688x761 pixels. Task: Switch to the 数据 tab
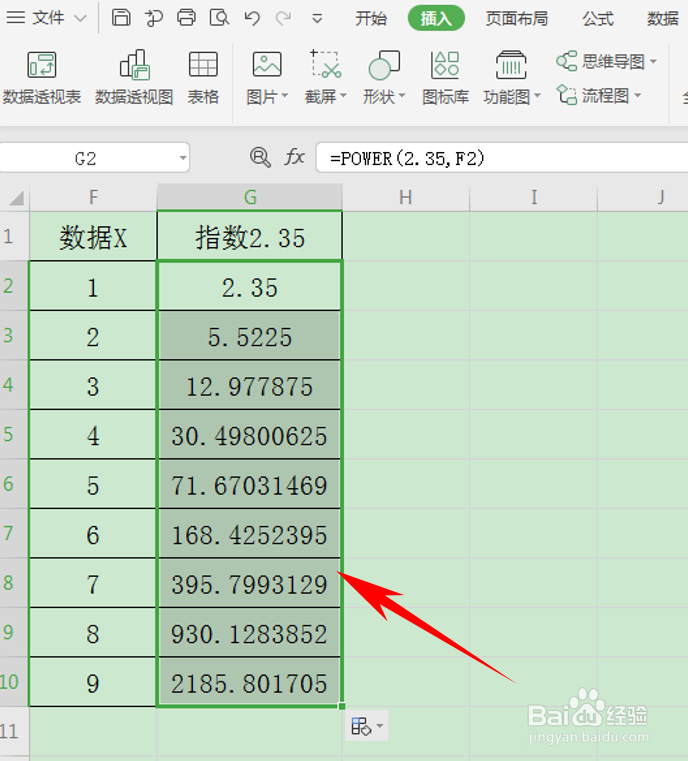[x=663, y=18]
